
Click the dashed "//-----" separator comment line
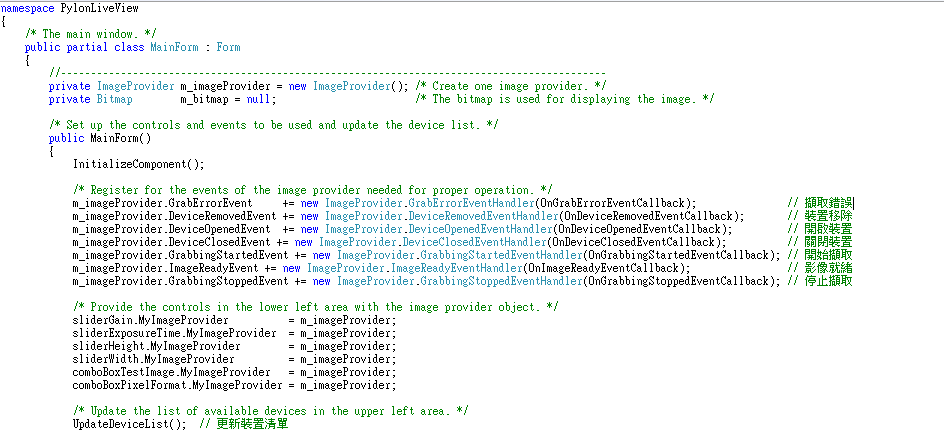tap(327, 73)
